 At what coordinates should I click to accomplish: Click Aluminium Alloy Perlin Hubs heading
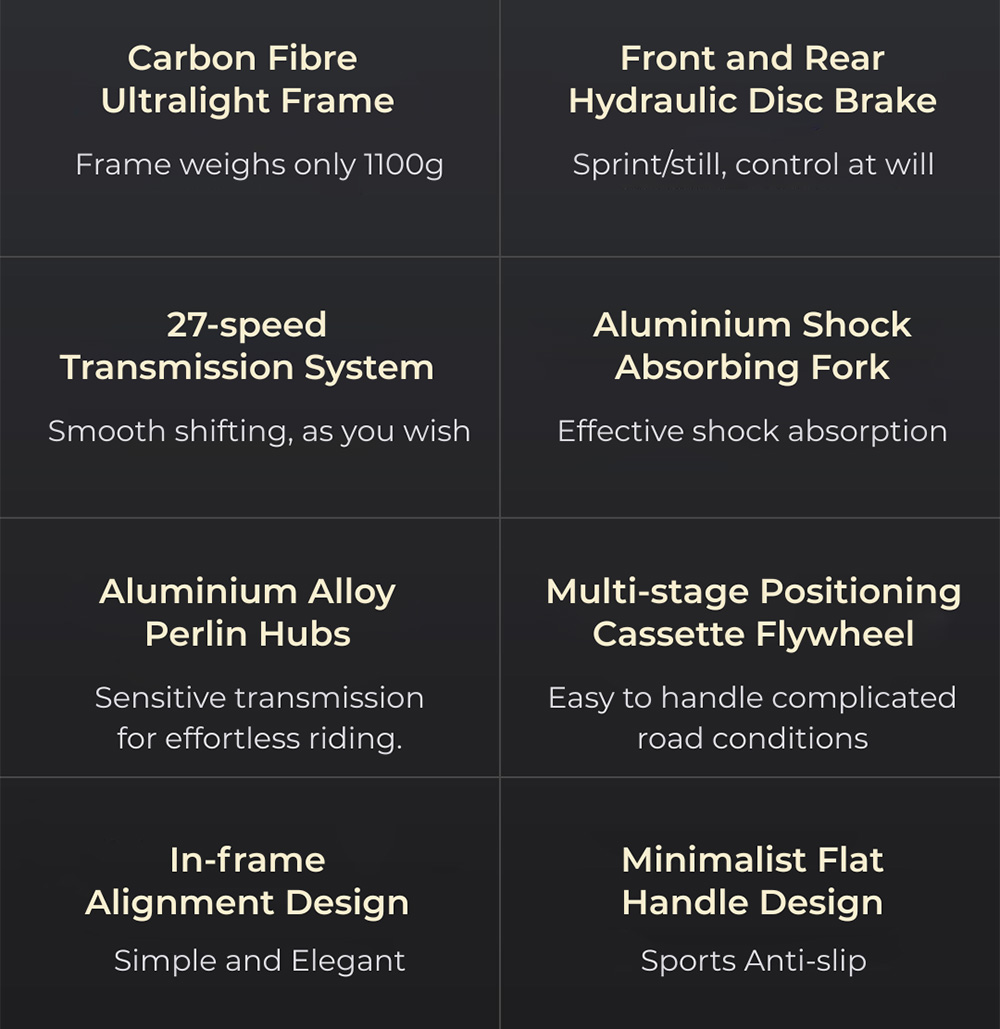pyautogui.click(x=248, y=612)
